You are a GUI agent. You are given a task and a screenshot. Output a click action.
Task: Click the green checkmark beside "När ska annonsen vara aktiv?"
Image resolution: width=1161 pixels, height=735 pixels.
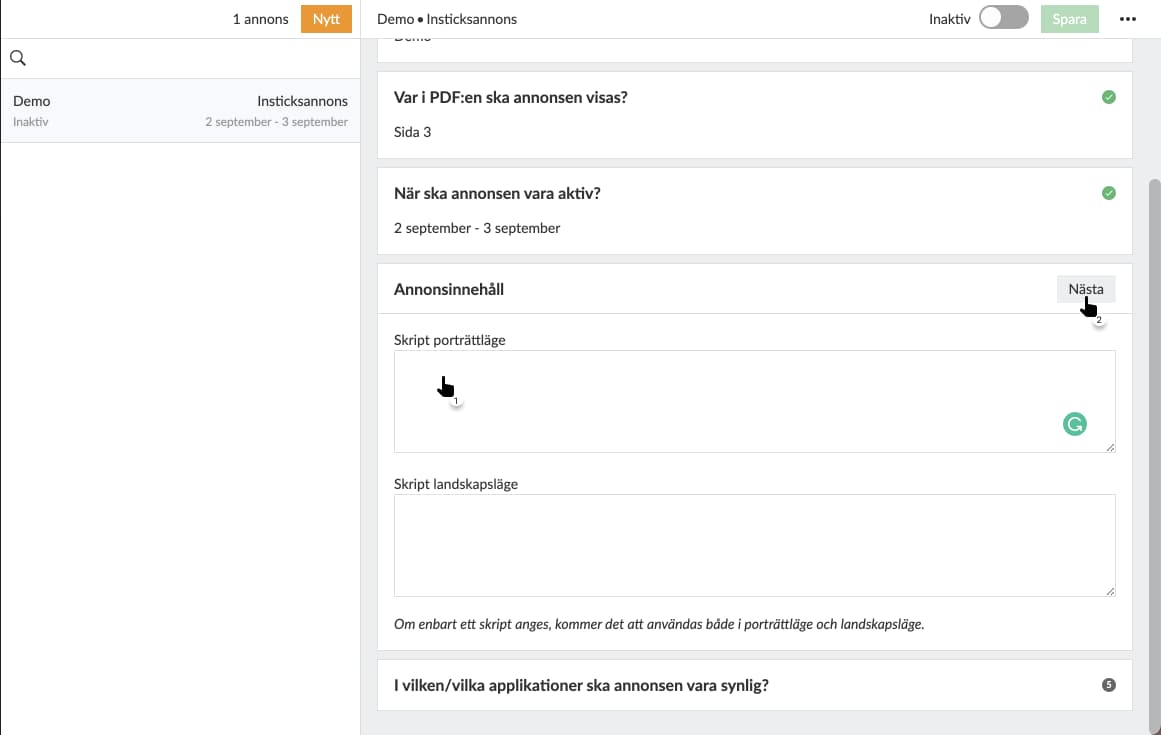1108,192
